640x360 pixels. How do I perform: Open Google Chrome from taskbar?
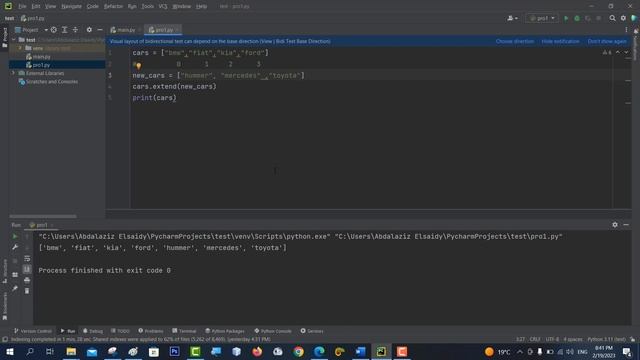pyautogui.click(x=298, y=351)
